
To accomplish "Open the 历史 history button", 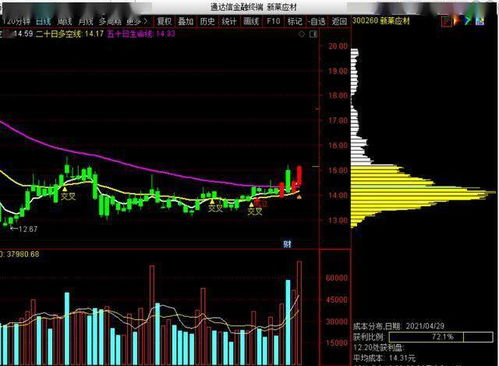I will [207, 21].
